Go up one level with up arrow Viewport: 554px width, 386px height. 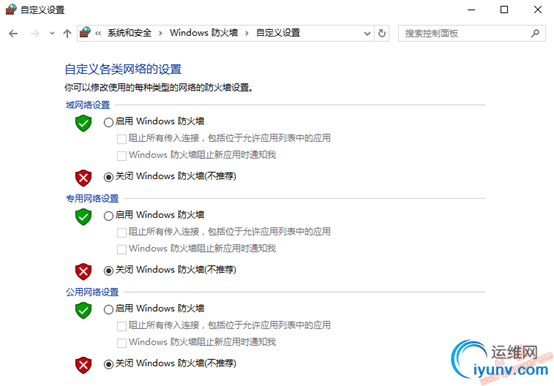pos(67,34)
